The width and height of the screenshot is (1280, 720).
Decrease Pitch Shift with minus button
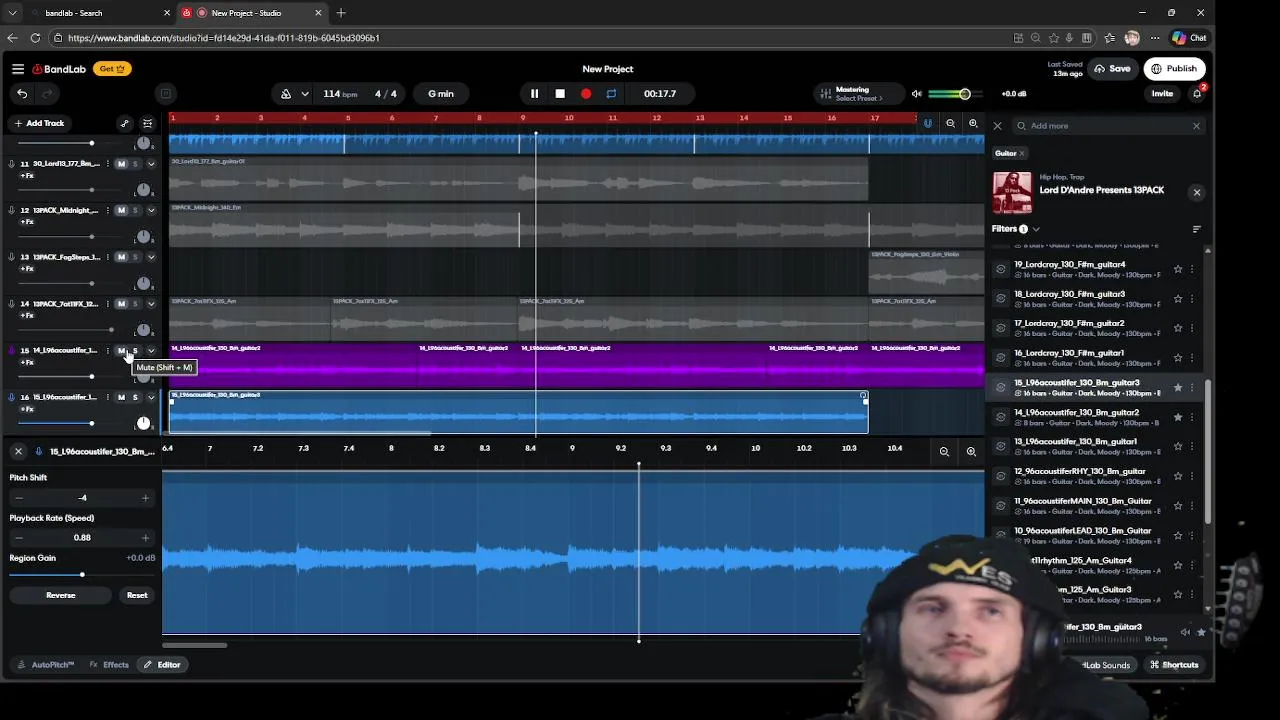point(18,498)
